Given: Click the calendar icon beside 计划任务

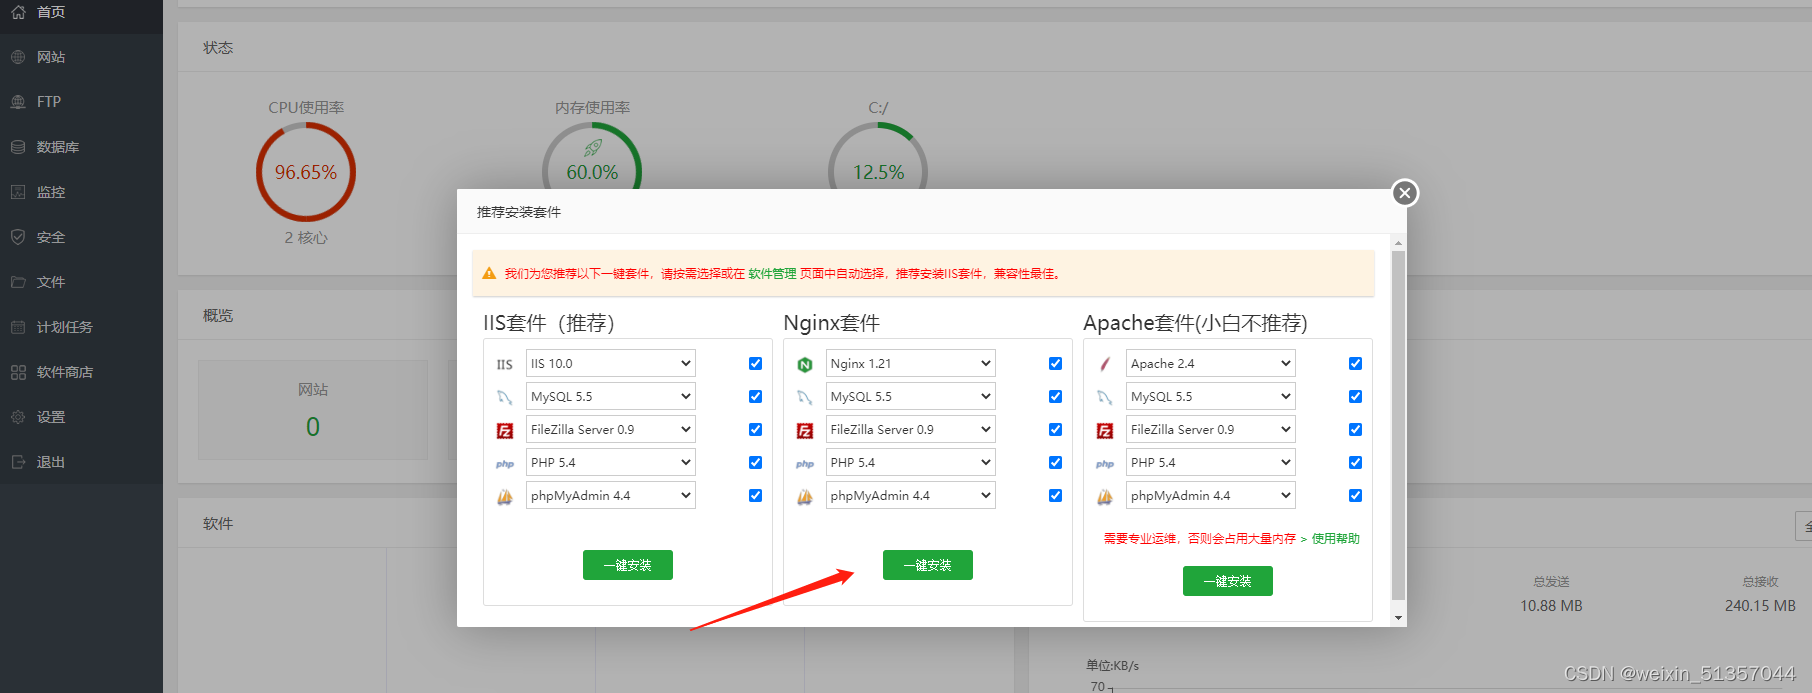Looking at the screenshot, I should click(x=18, y=327).
